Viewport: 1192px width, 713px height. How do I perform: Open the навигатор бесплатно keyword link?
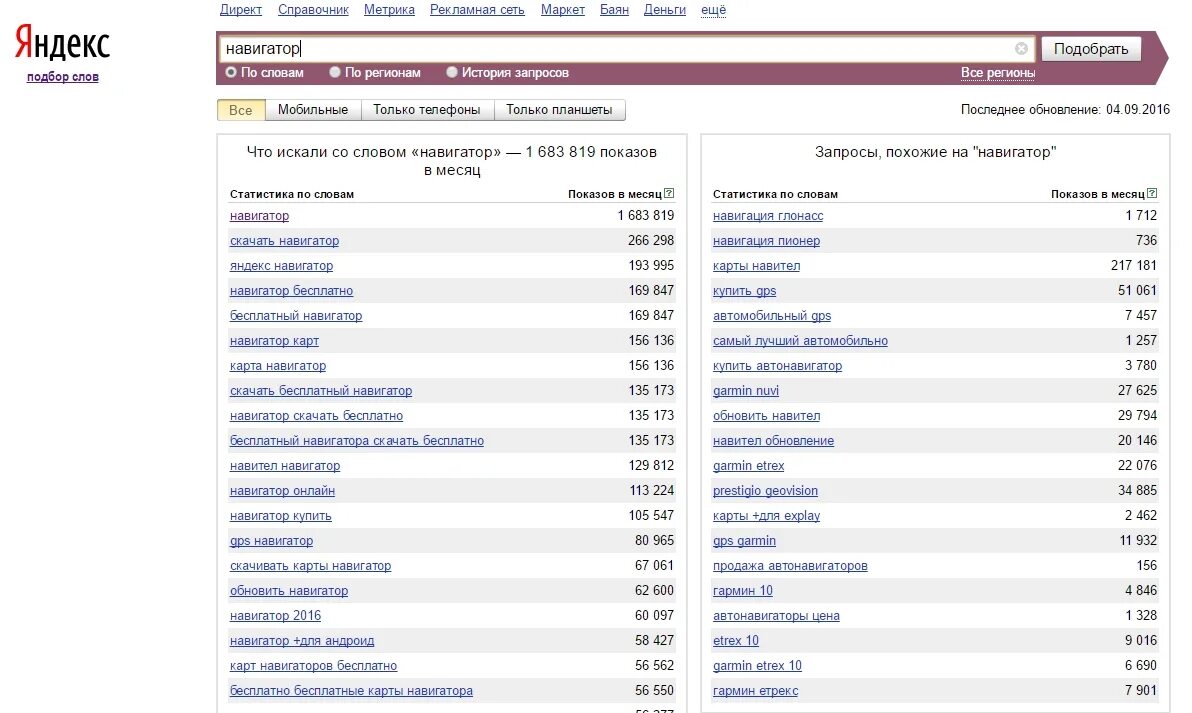(x=291, y=291)
